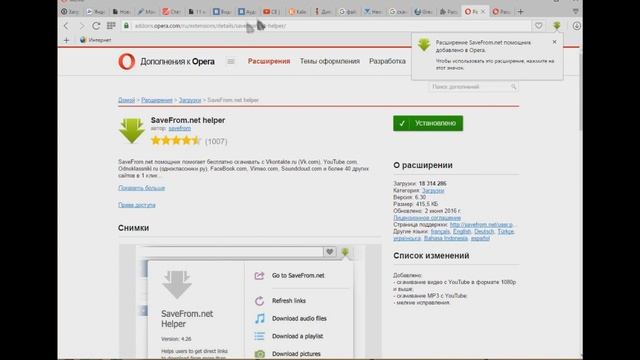
Task: Go back with the browser back arrow
Action: pyautogui.click(x=66, y=26)
